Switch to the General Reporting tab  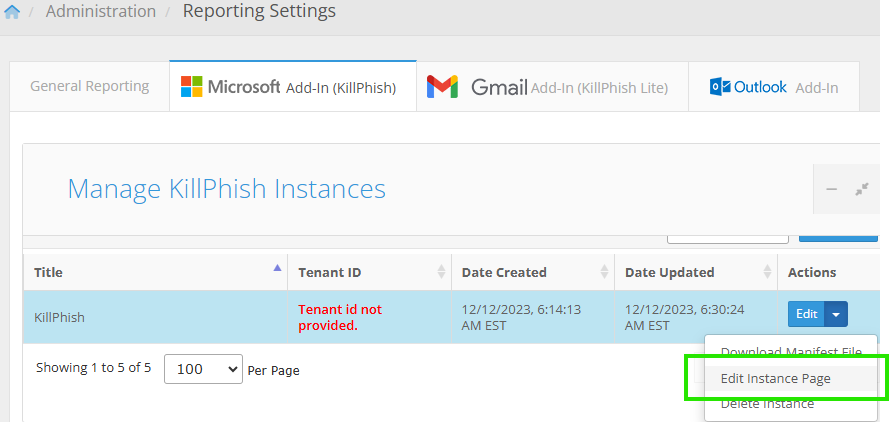[90, 86]
